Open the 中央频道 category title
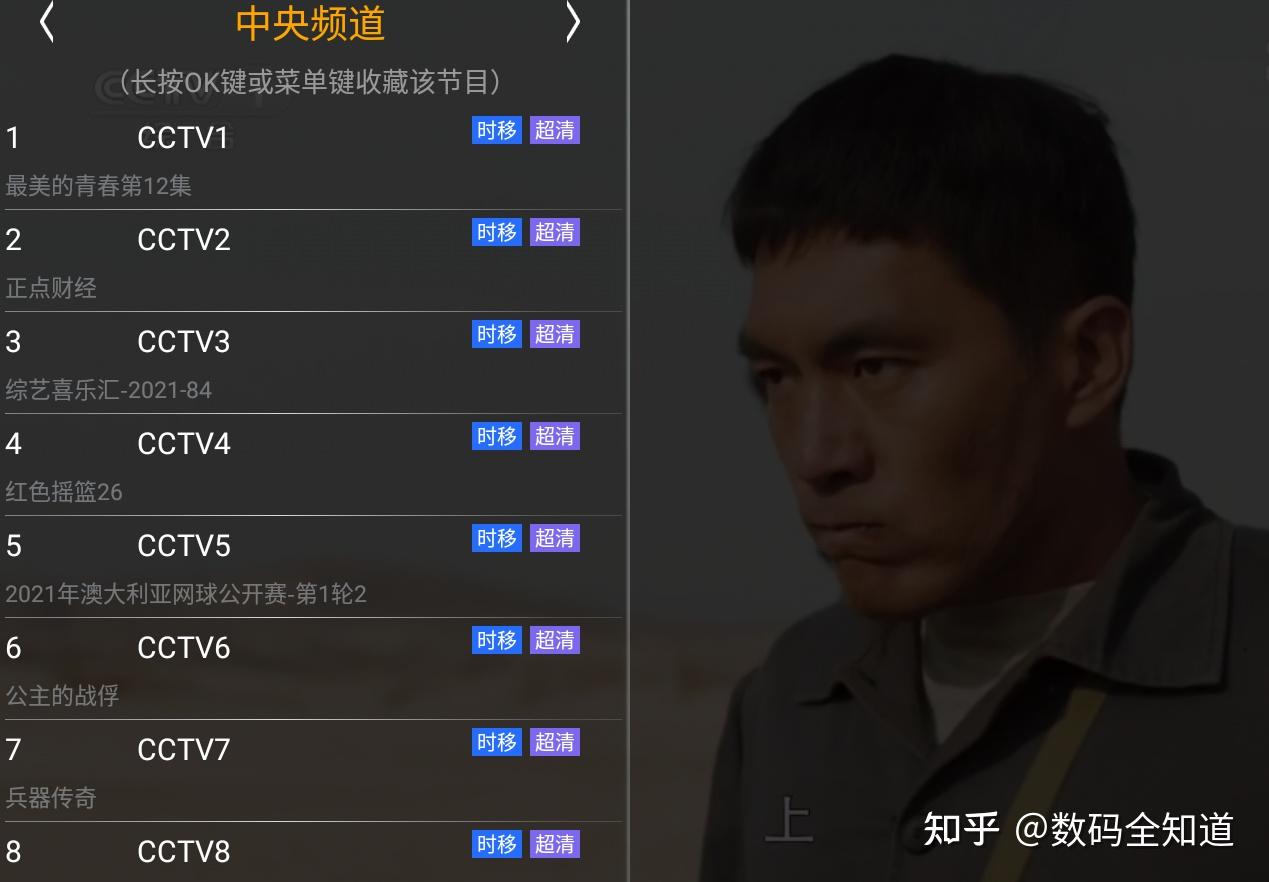 pyautogui.click(x=310, y=23)
